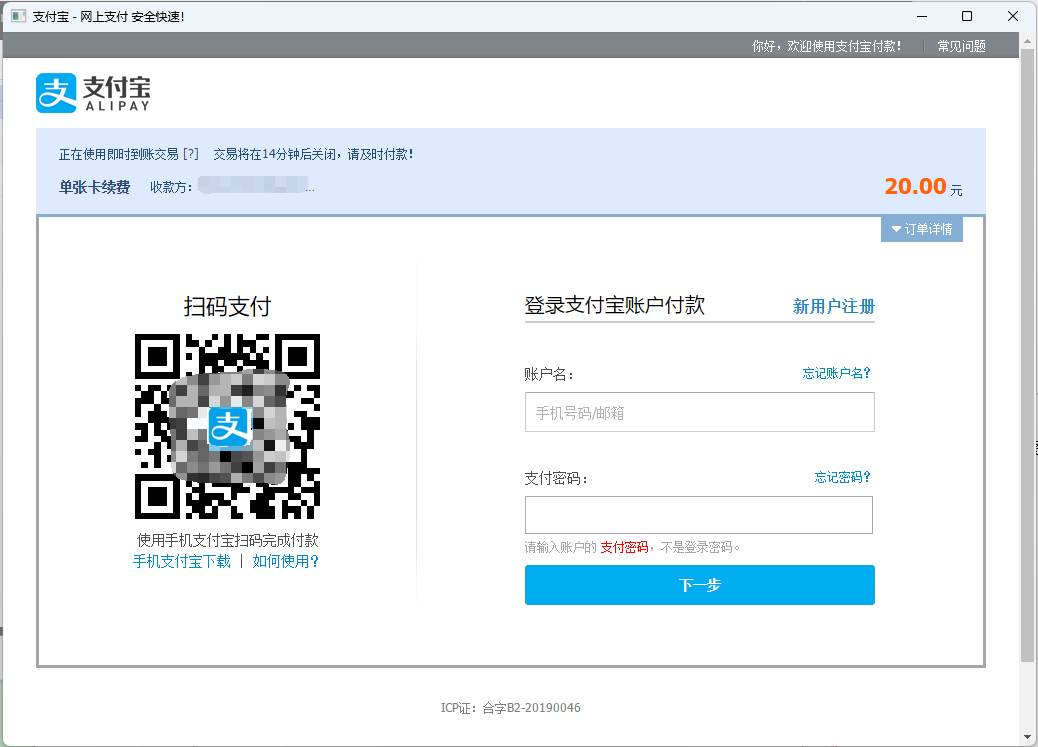
Task: Maximize the Alipay payment window
Action: coord(967,16)
